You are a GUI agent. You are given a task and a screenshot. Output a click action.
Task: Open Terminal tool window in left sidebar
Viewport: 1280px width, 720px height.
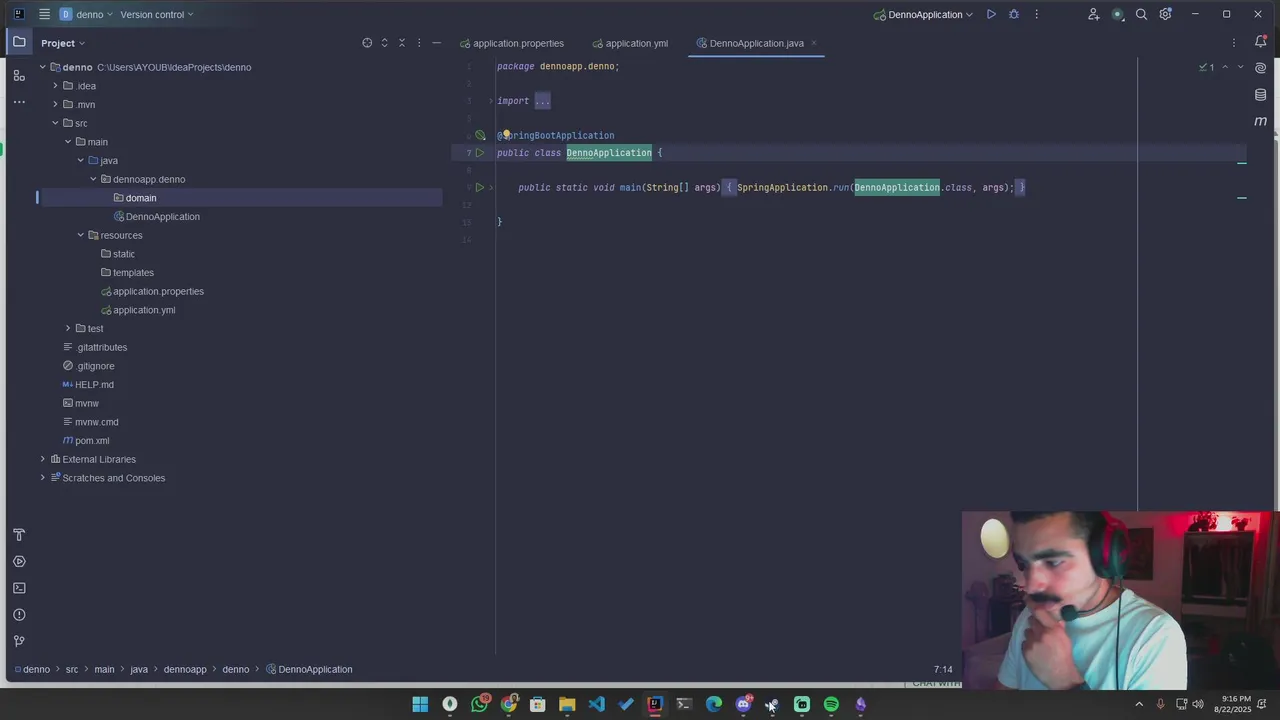coord(19,588)
